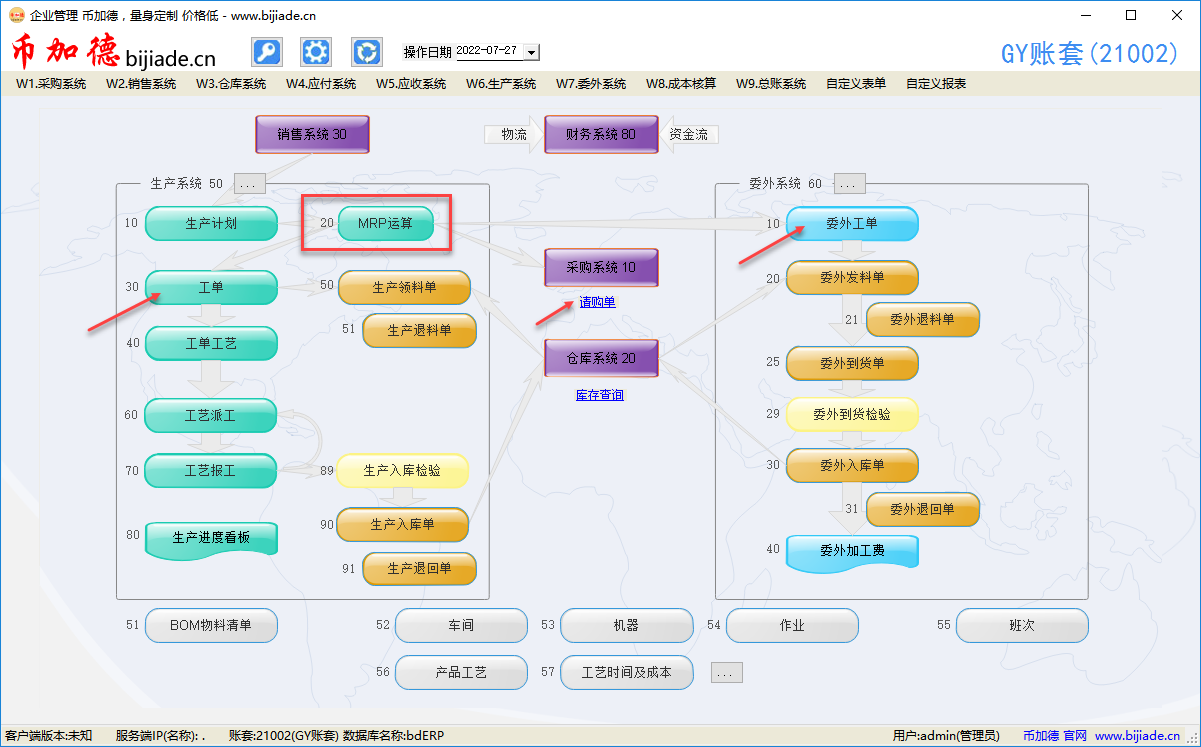1201x747 pixels.
Task: Open 生产计划 in the production flow
Action: point(211,224)
